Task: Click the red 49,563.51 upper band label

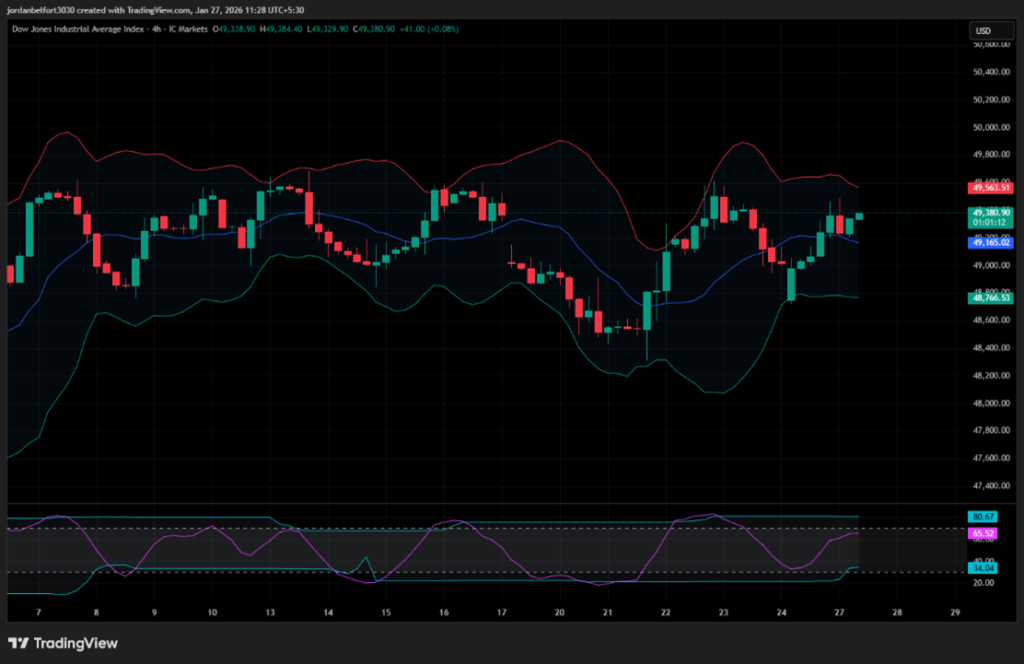Action: [991, 187]
